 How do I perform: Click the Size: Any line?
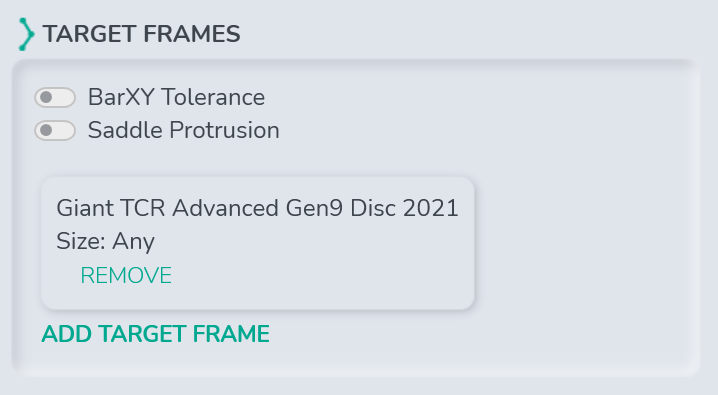coord(105,241)
